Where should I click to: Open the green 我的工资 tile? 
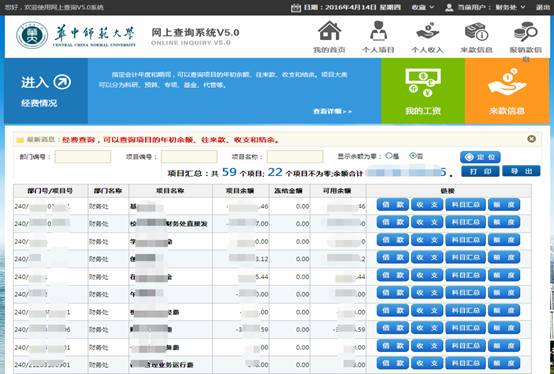pos(423,91)
